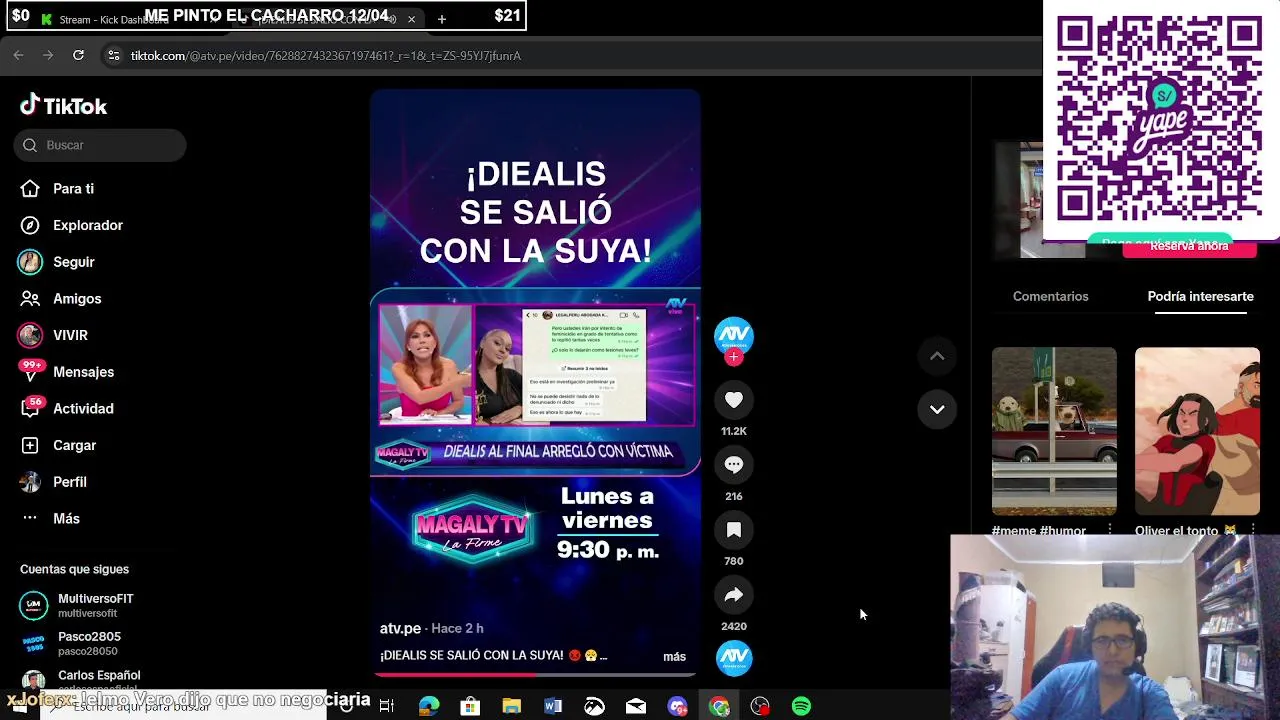Image resolution: width=1280 pixels, height=720 pixels.
Task: Follow atv.pe using the red plus badge
Action: click(734, 357)
